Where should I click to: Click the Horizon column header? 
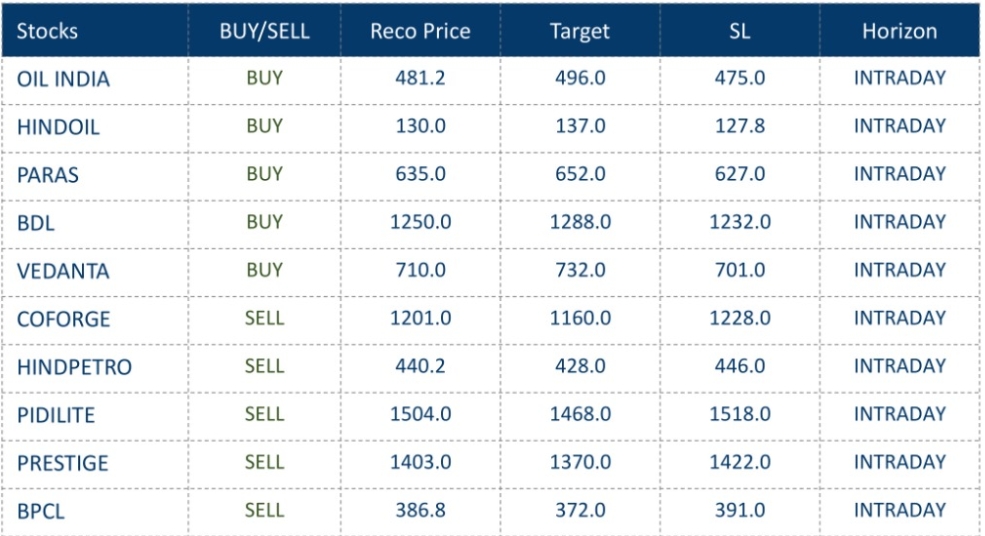coord(899,31)
